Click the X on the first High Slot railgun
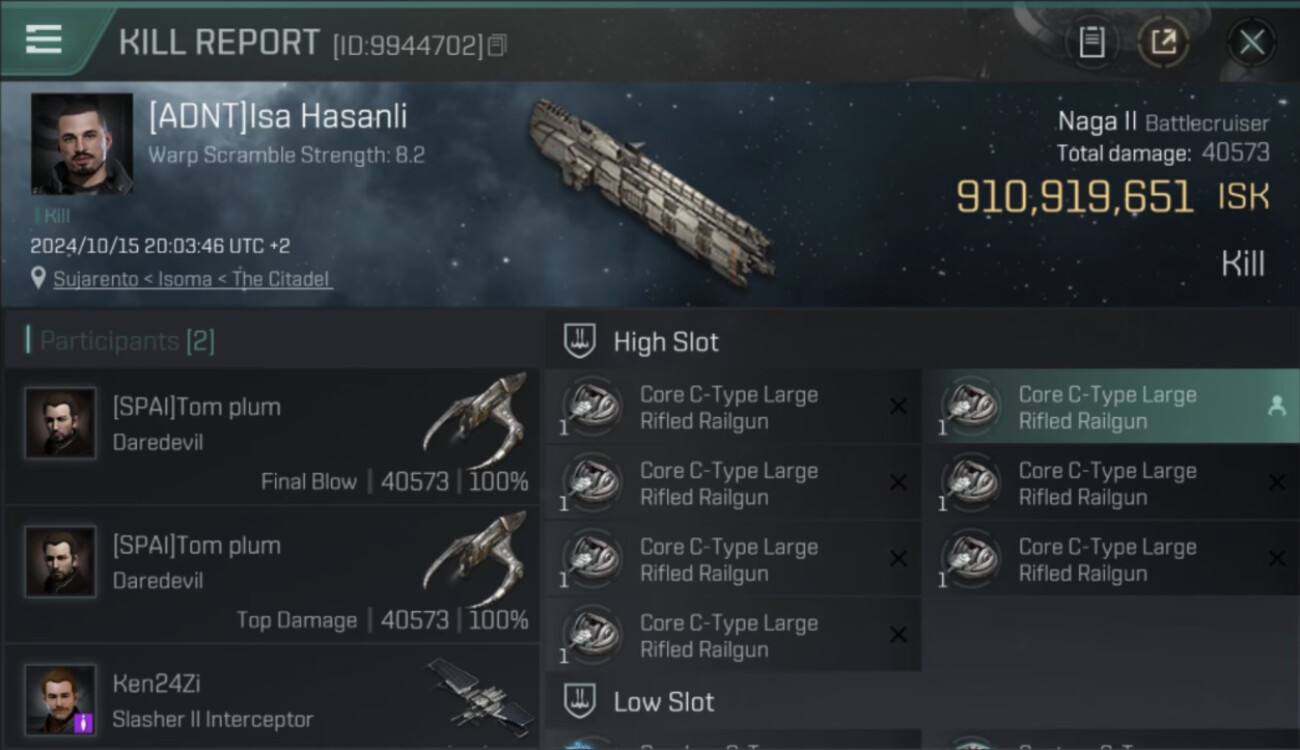1300x750 pixels. tap(898, 406)
